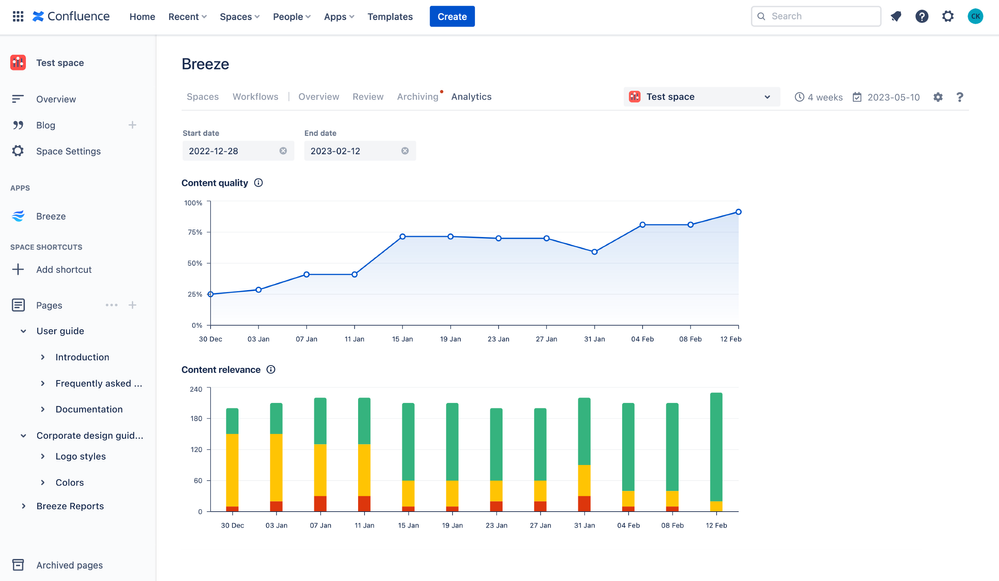Show the Content relevance info icon
The width and height of the screenshot is (999, 581).
(x=271, y=370)
